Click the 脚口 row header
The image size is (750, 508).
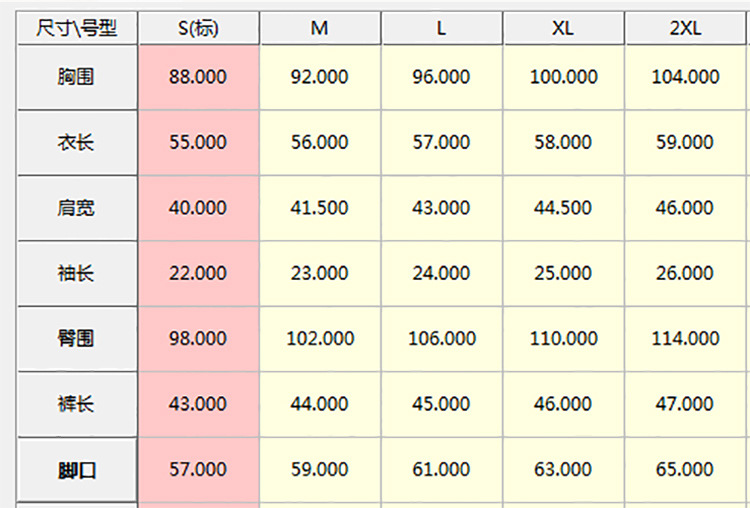(x=77, y=469)
